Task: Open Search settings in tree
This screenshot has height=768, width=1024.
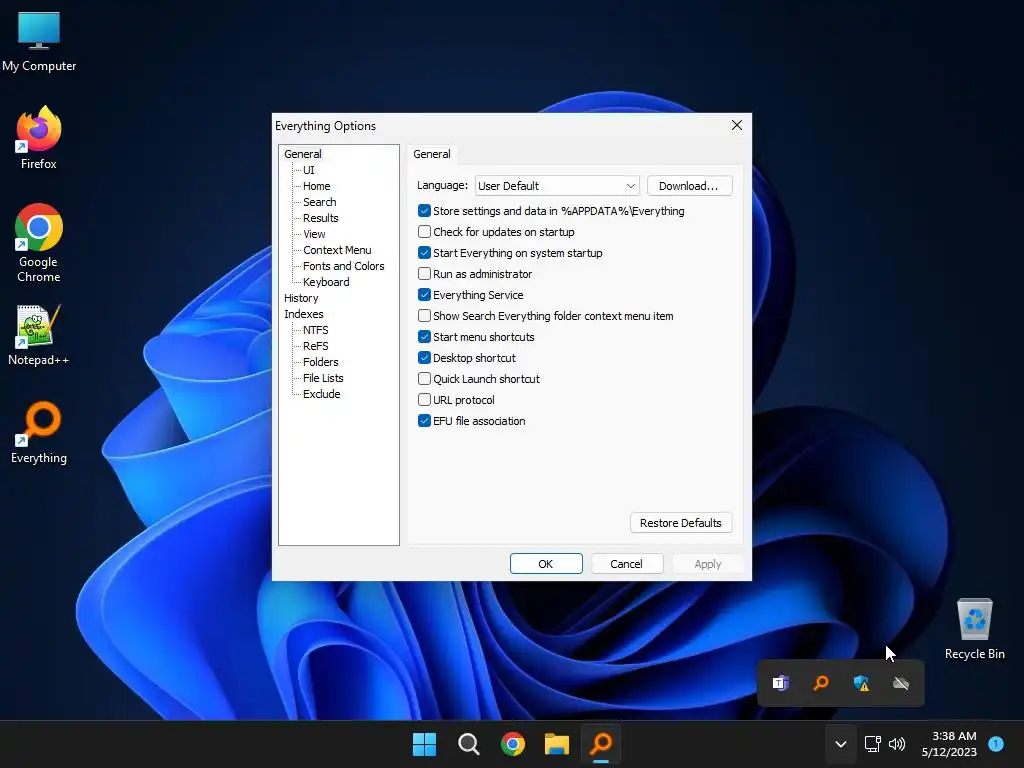Action: (320, 202)
